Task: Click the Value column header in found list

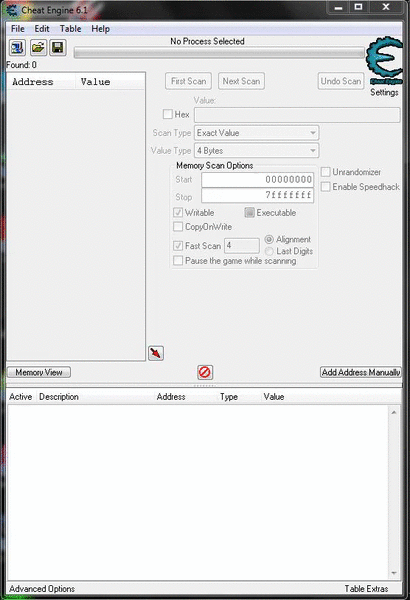Action: (x=110, y=82)
